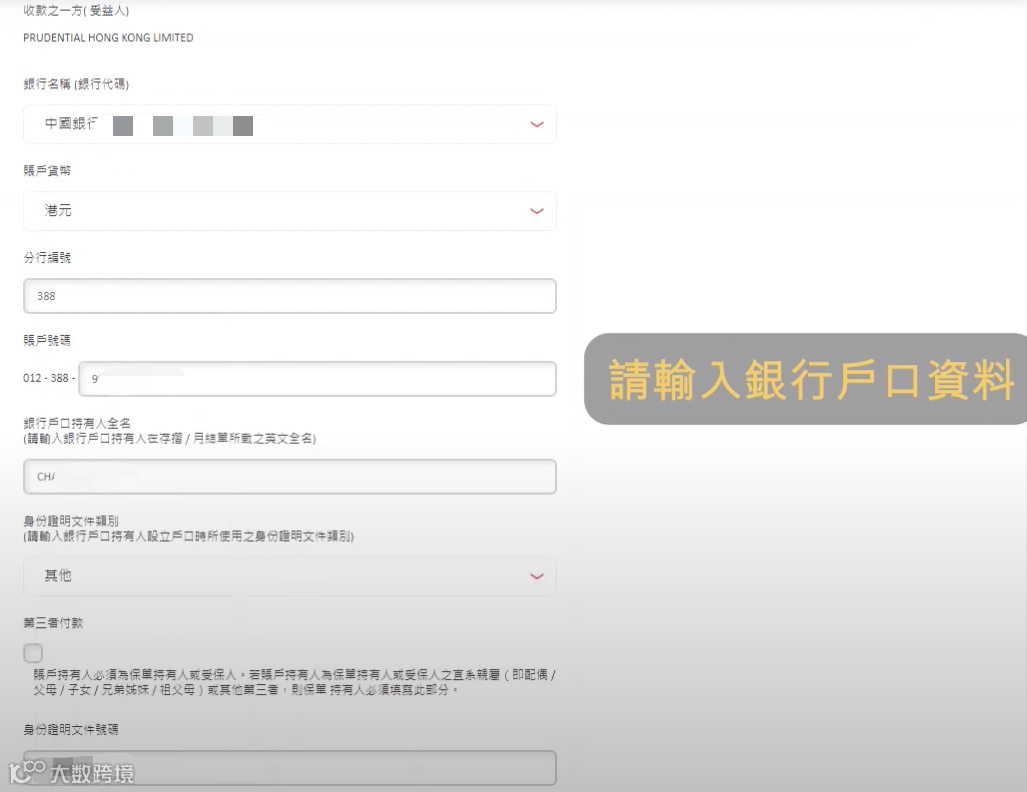Click the 身份證明文件號碼 label

[x=71, y=729]
